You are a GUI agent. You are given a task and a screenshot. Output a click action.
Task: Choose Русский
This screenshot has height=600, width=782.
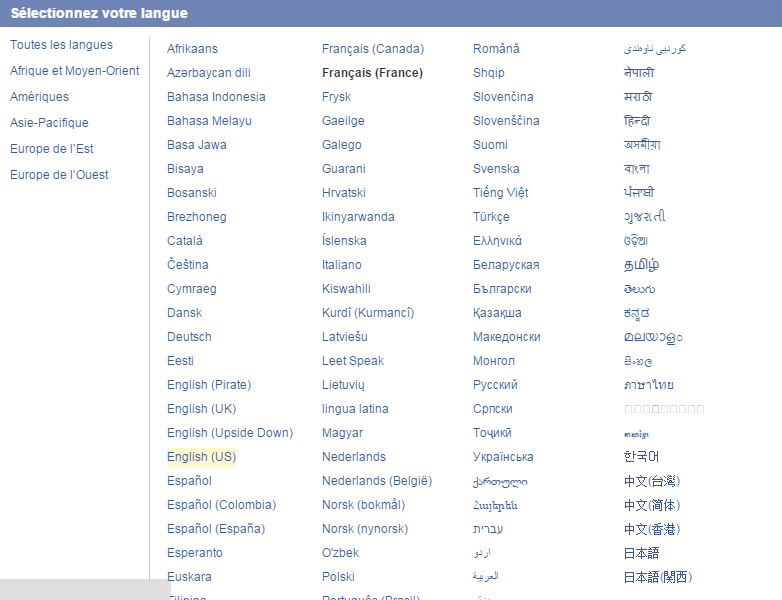coord(495,385)
